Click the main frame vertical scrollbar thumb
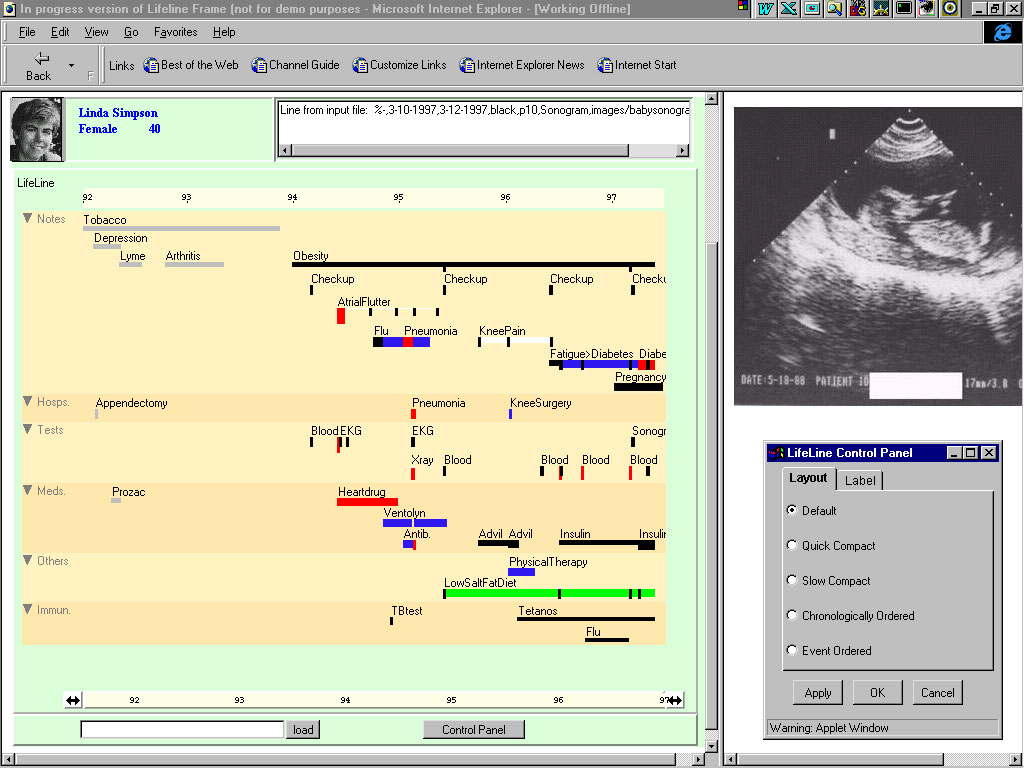This screenshot has width=1024, height=768. click(x=711, y=487)
